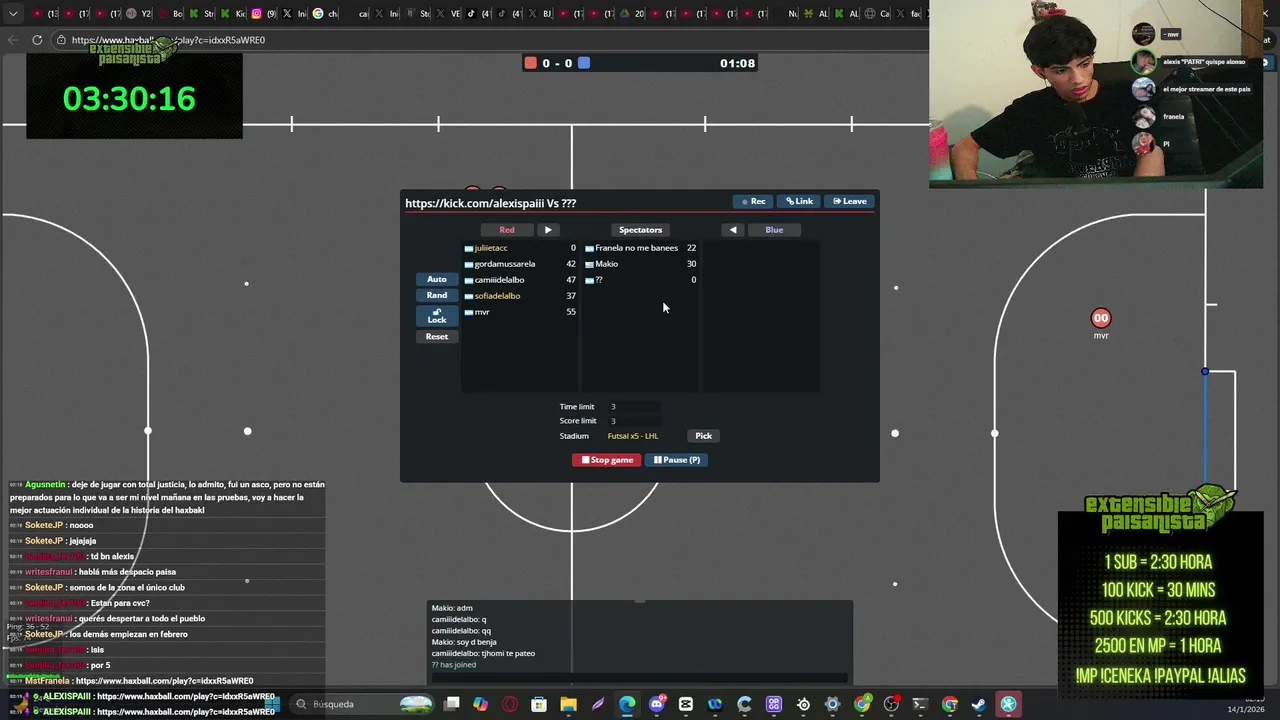Open Copilot from the taskbar
Screen dimensions: 1280x720
click(481, 704)
